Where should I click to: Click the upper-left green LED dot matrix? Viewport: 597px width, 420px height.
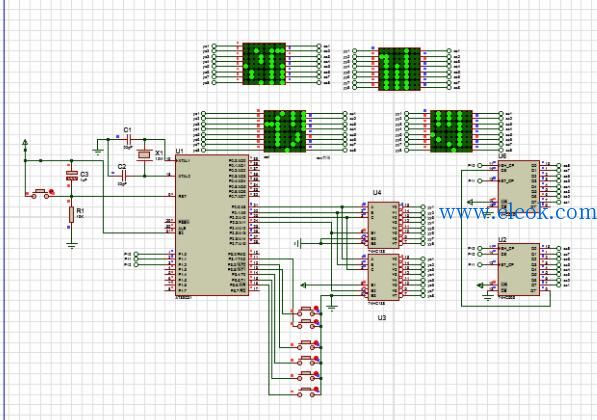[264, 64]
